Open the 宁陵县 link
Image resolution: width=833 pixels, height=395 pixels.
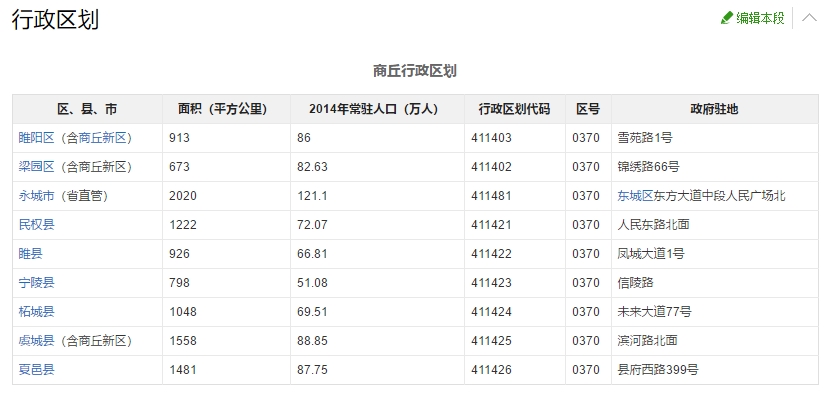coord(37,283)
